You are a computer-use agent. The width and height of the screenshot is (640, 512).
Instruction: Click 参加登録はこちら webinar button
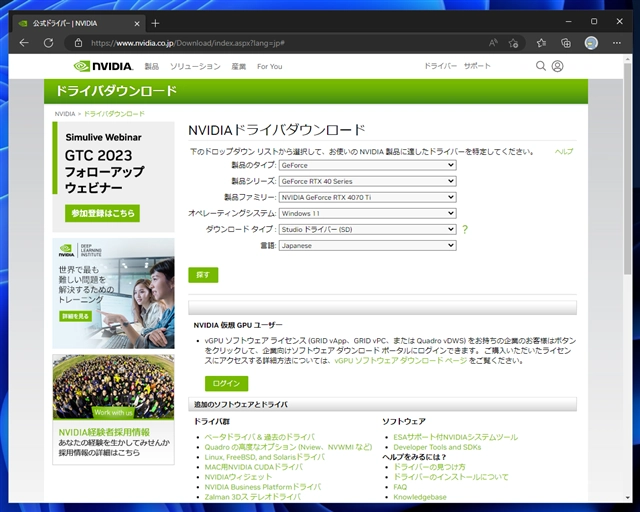point(102,213)
